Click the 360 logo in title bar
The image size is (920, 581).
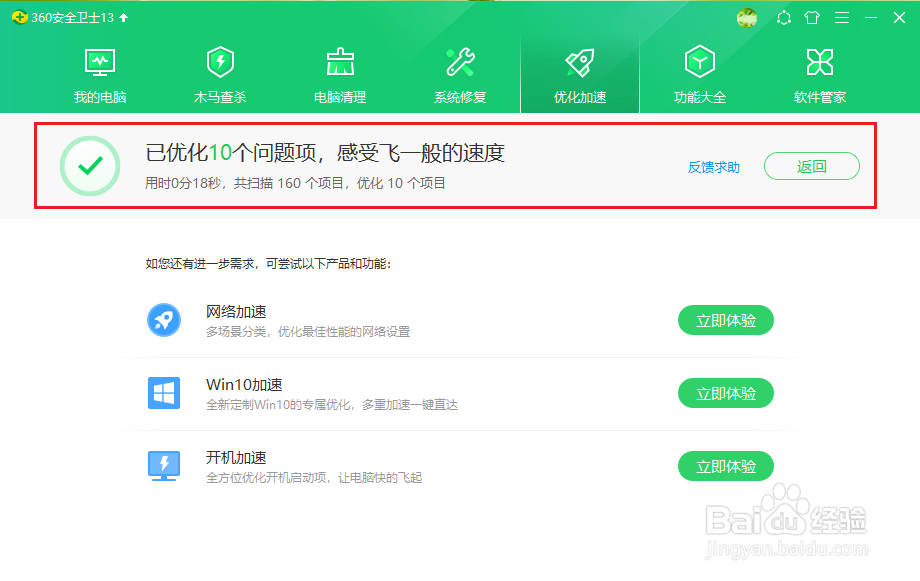tap(20, 18)
